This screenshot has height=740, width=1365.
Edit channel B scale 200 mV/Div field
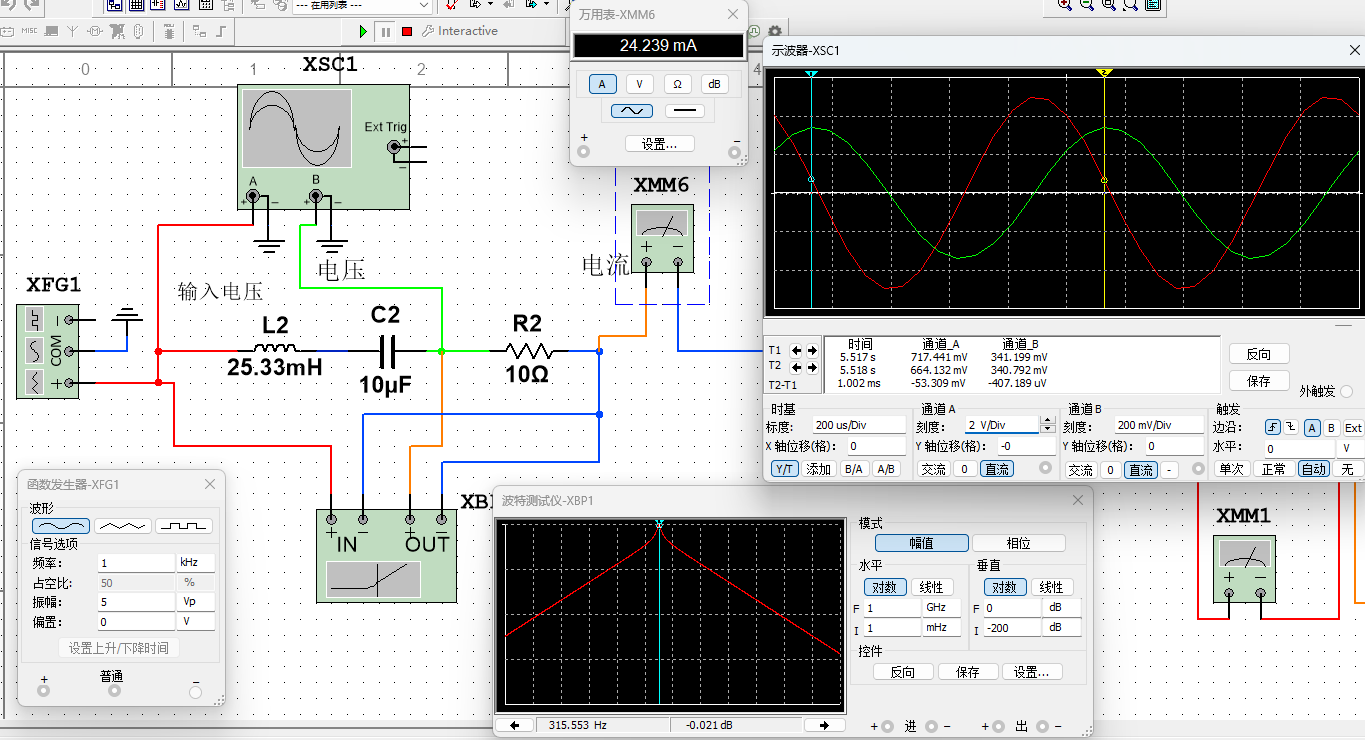(1159, 425)
